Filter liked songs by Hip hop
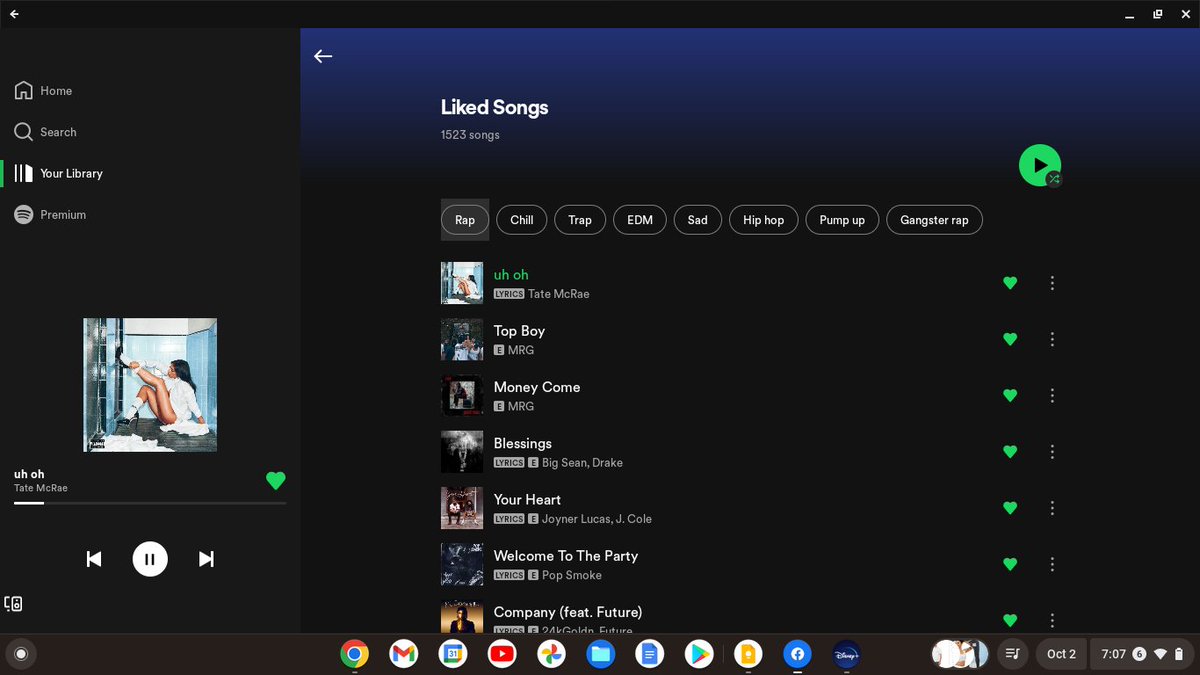The width and height of the screenshot is (1200, 675). click(764, 220)
